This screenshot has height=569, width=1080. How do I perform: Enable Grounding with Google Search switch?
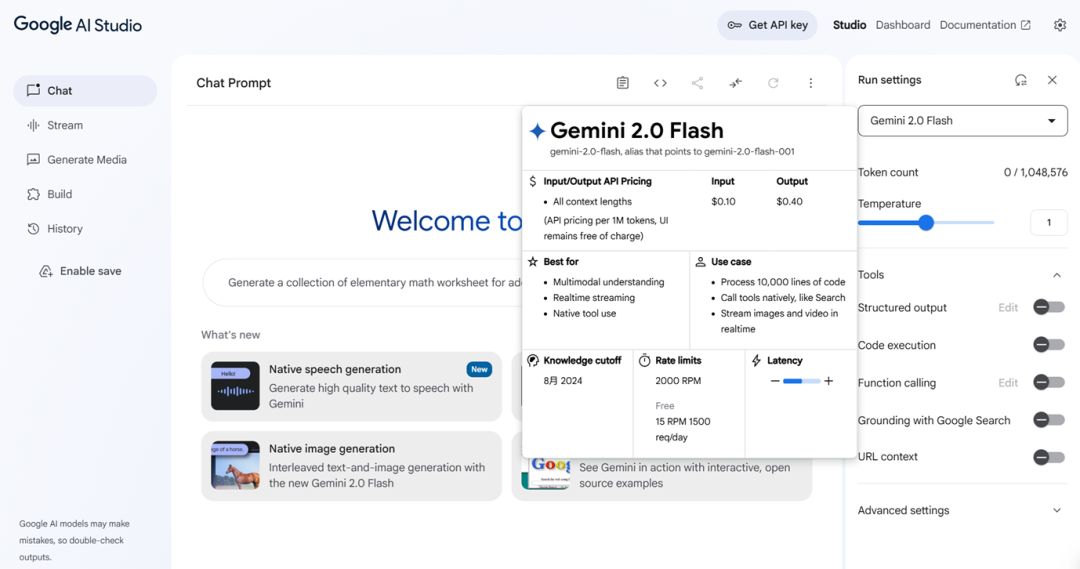1049,420
